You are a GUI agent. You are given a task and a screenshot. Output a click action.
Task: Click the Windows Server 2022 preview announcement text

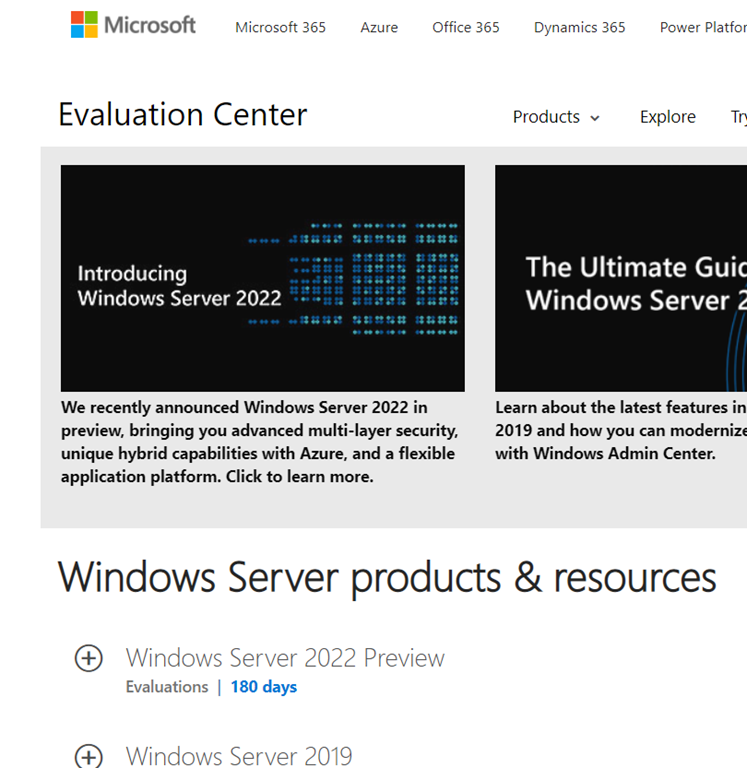click(259, 442)
